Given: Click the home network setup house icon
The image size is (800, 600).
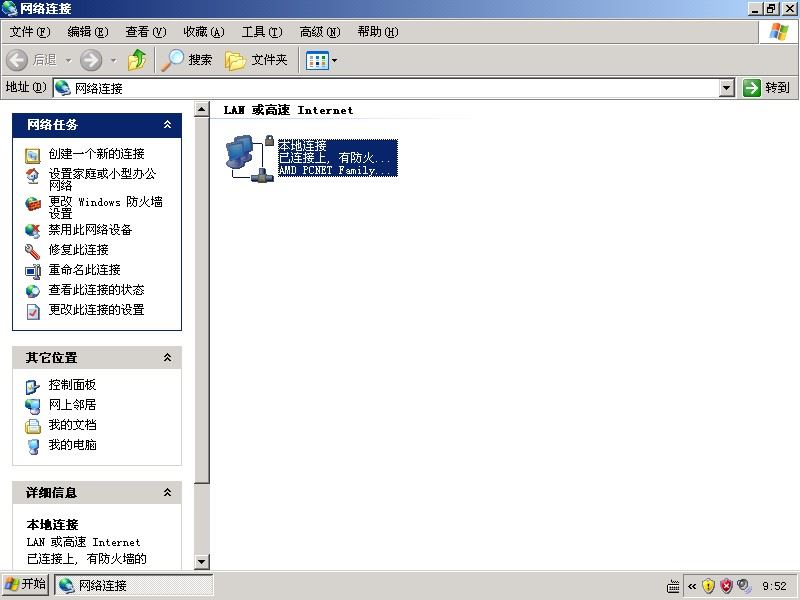Looking at the screenshot, I should [33, 176].
